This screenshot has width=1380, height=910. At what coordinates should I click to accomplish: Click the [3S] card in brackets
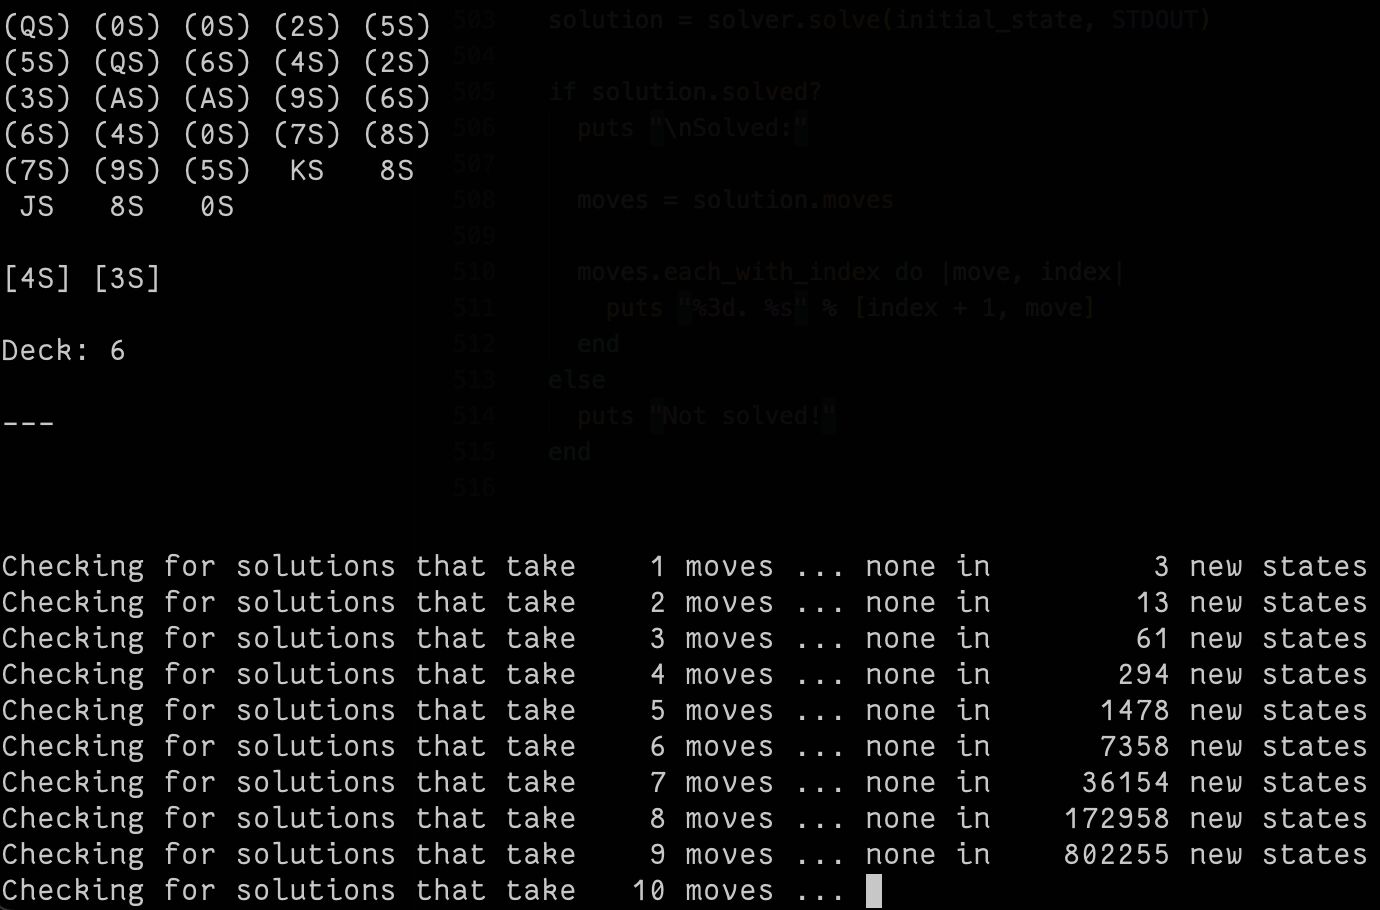click(127, 278)
